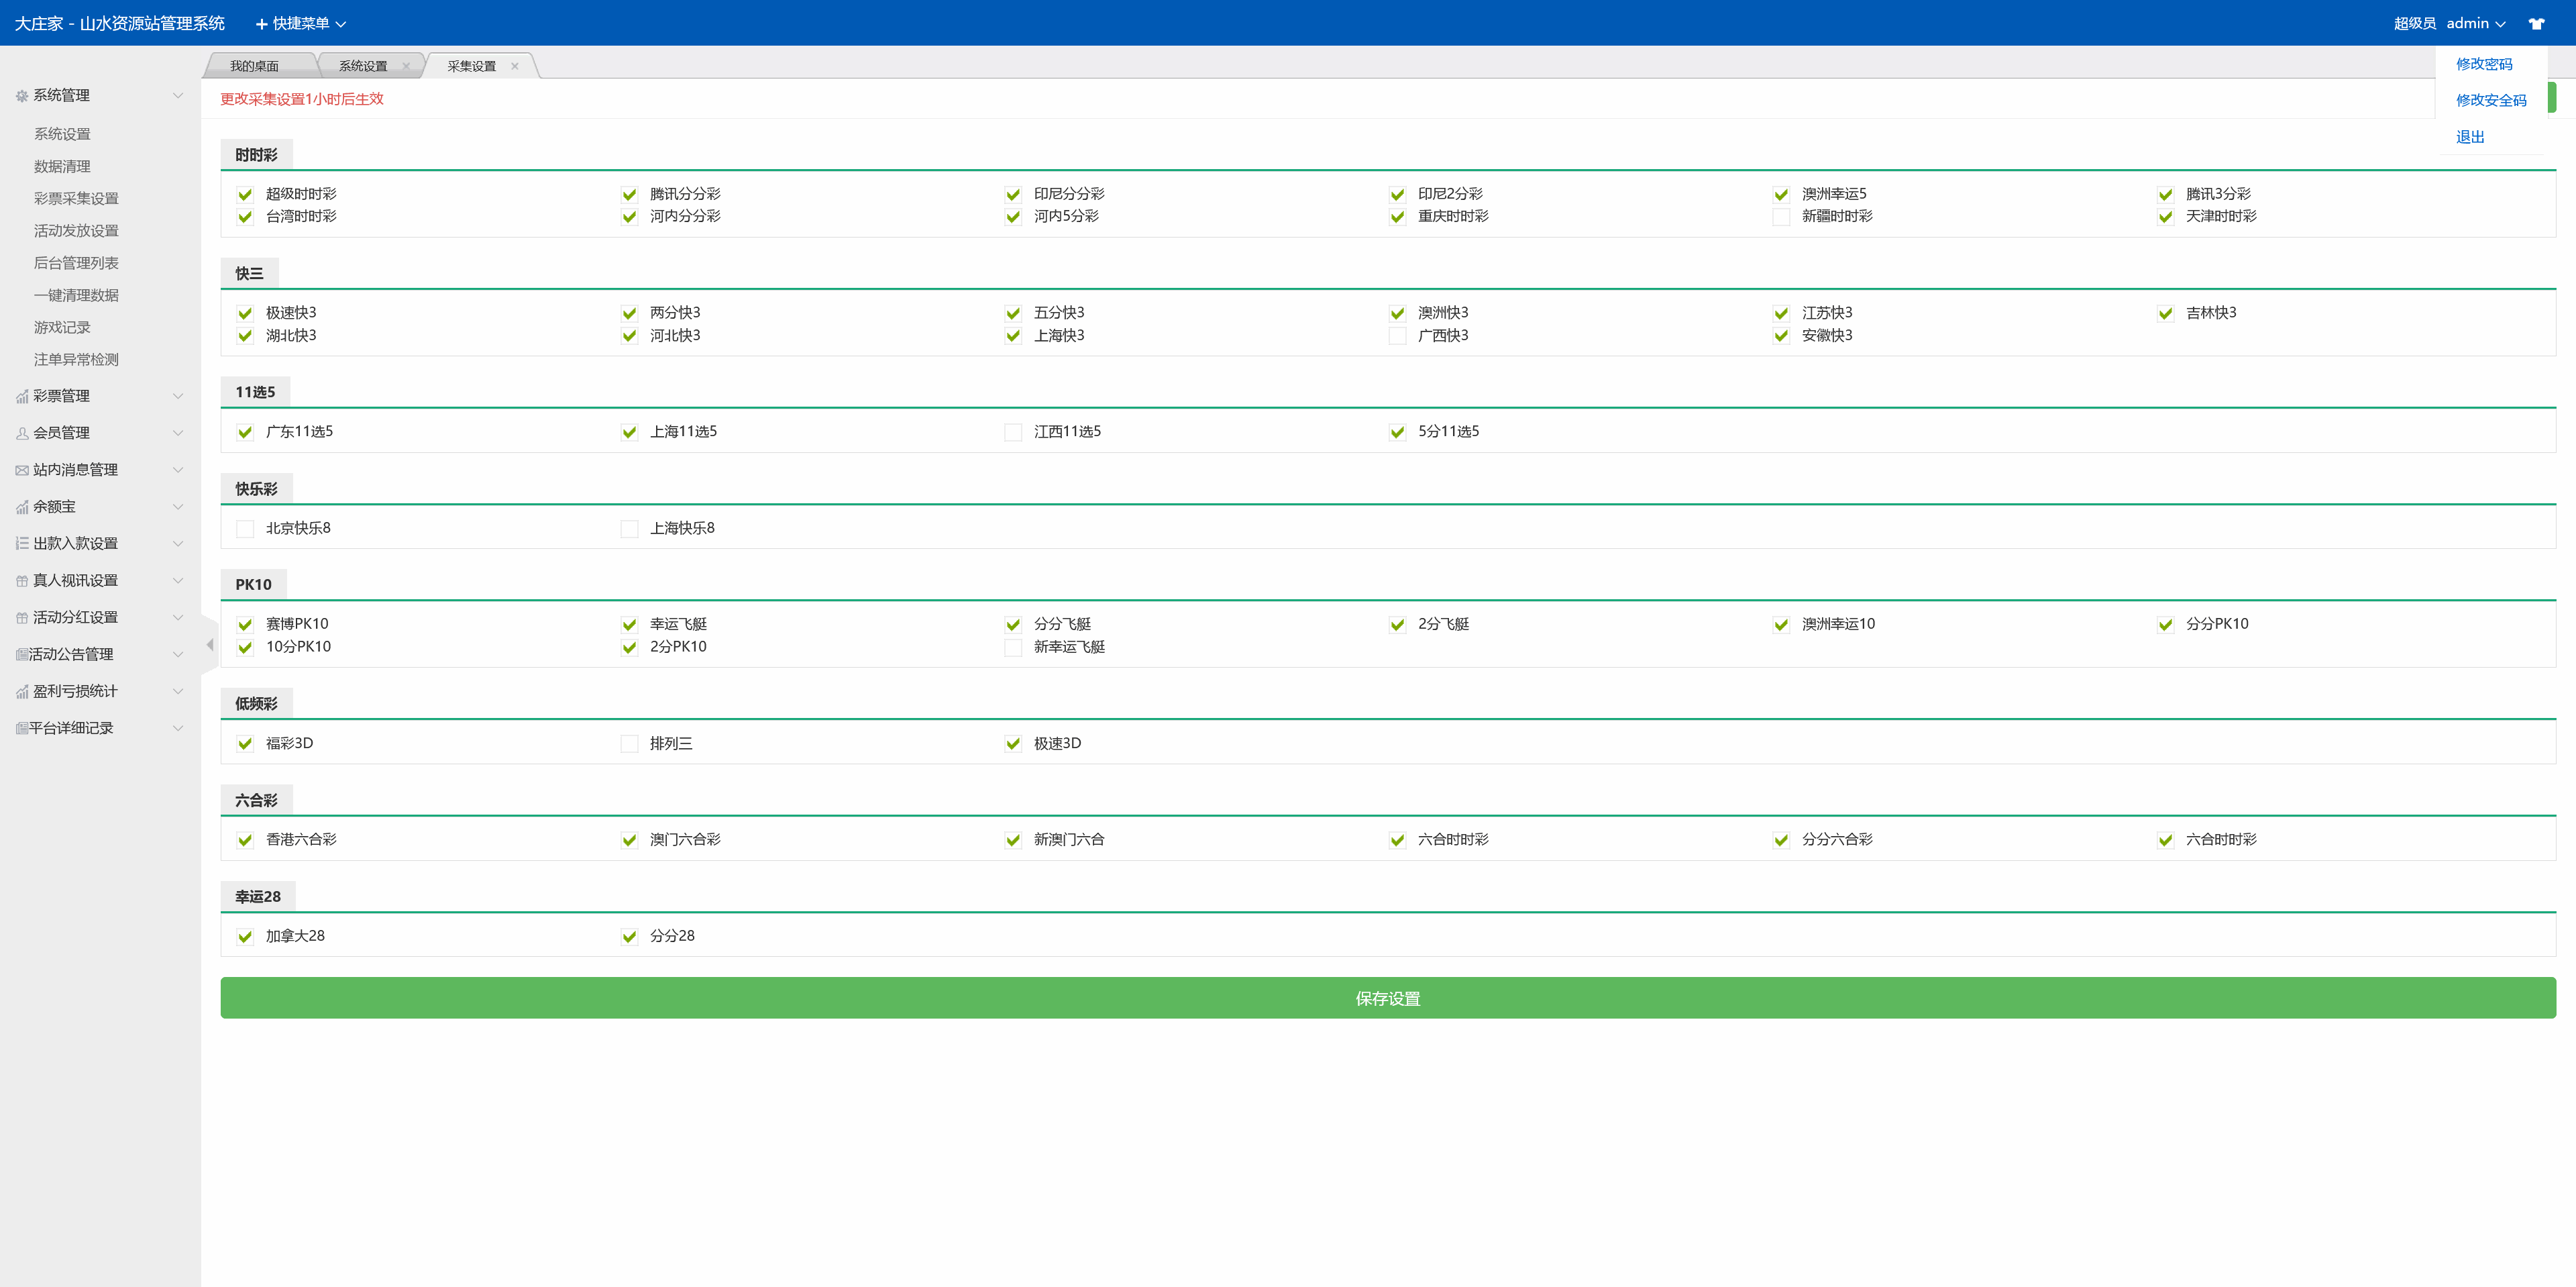
Task: Click the 快捷菜单 plus icon
Action: 261,24
